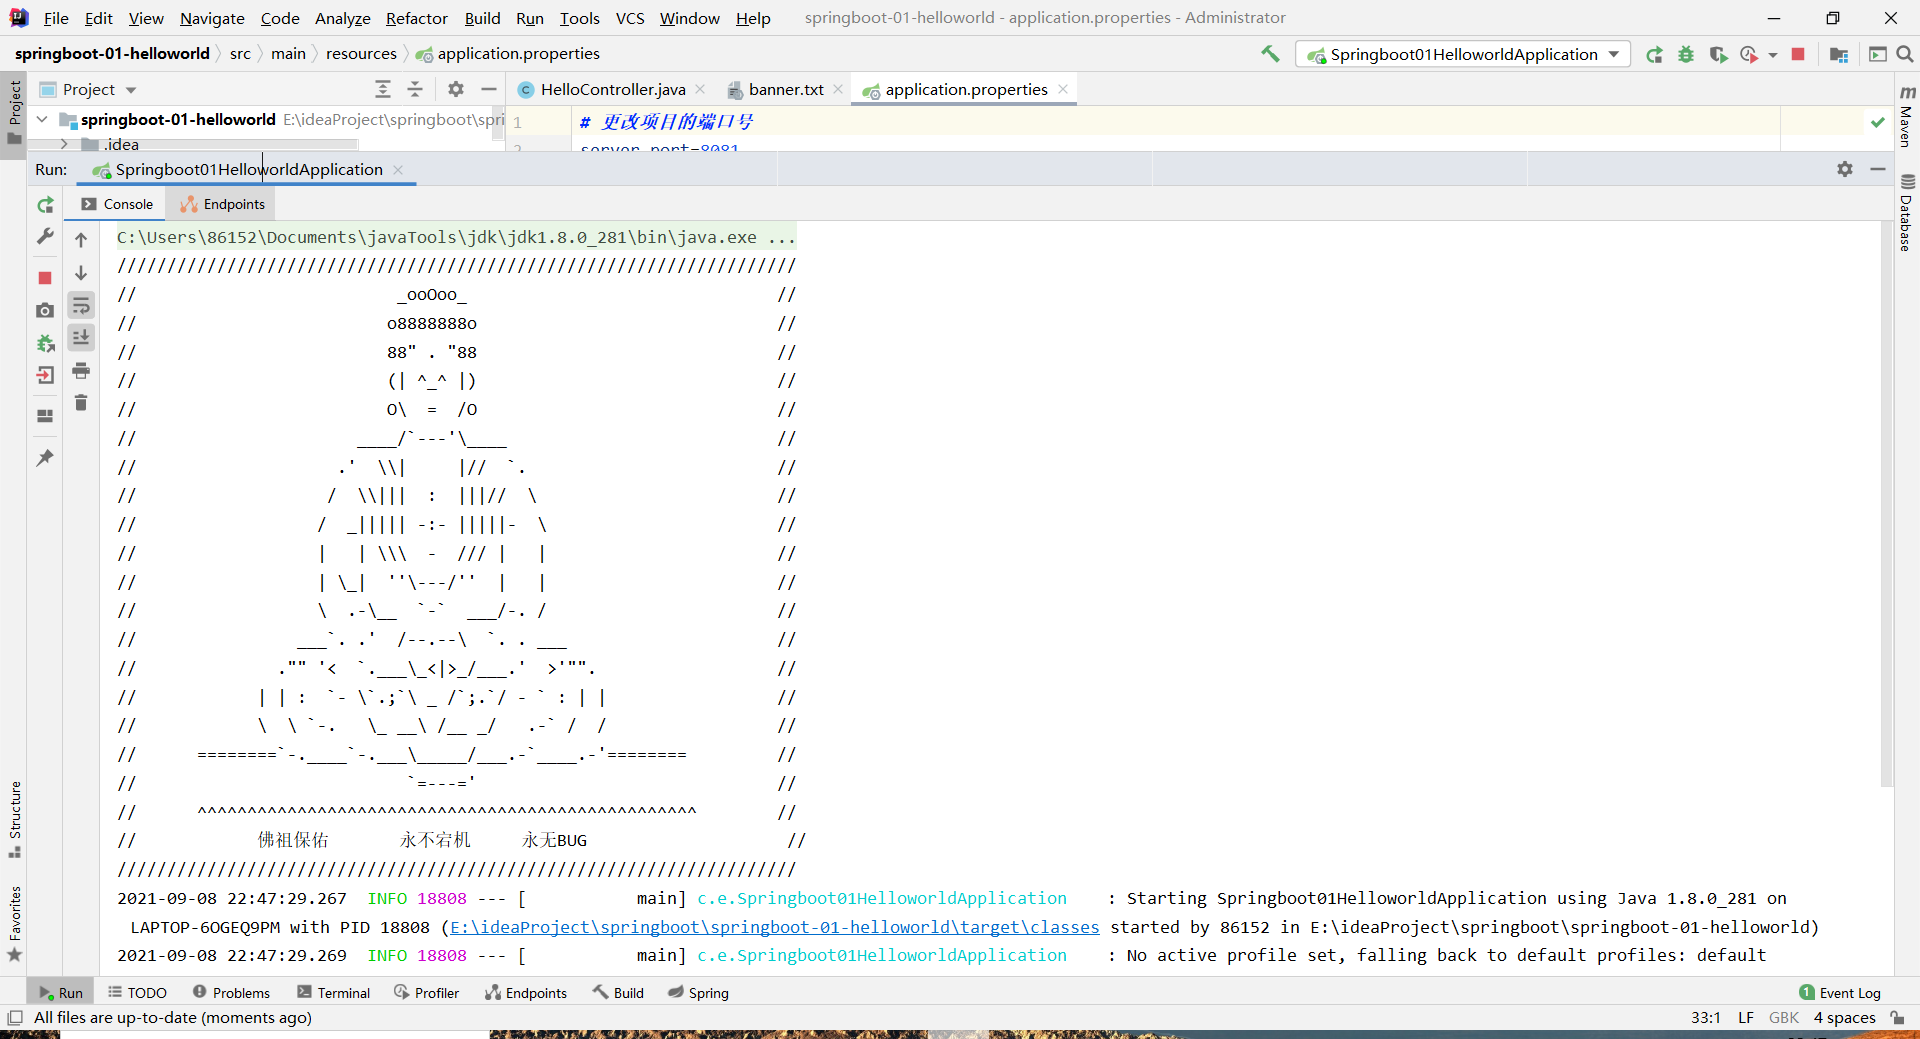Open the target\classes path link in the console
The image size is (1920, 1039).
(774, 927)
